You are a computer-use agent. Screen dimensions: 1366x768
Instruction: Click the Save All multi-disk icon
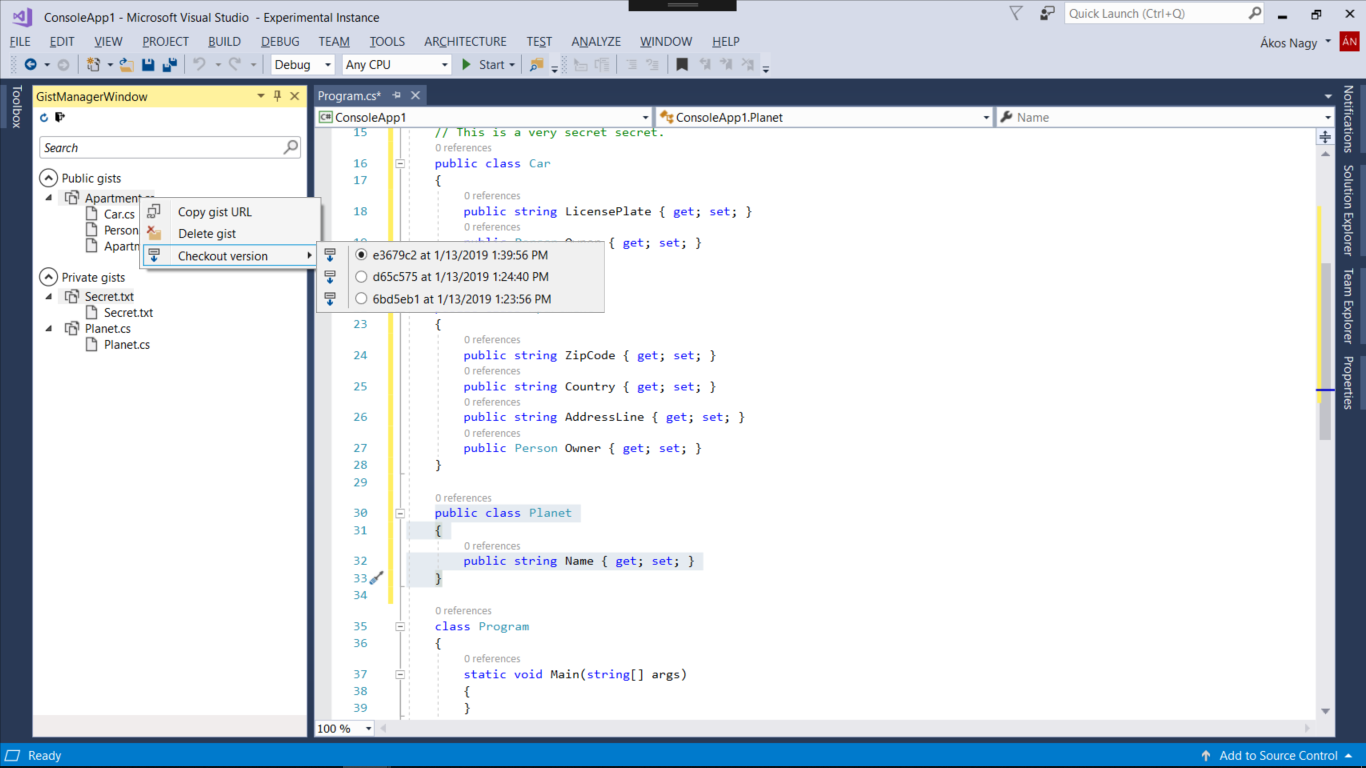pyautogui.click(x=169, y=64)
